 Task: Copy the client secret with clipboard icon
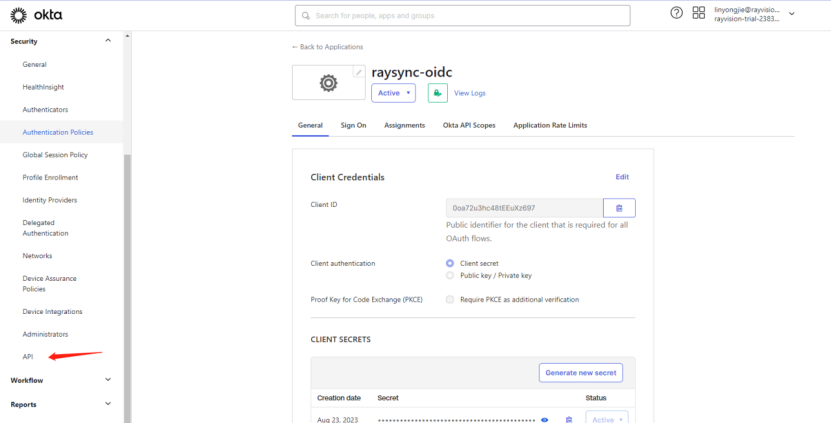[x=568, y=420]
